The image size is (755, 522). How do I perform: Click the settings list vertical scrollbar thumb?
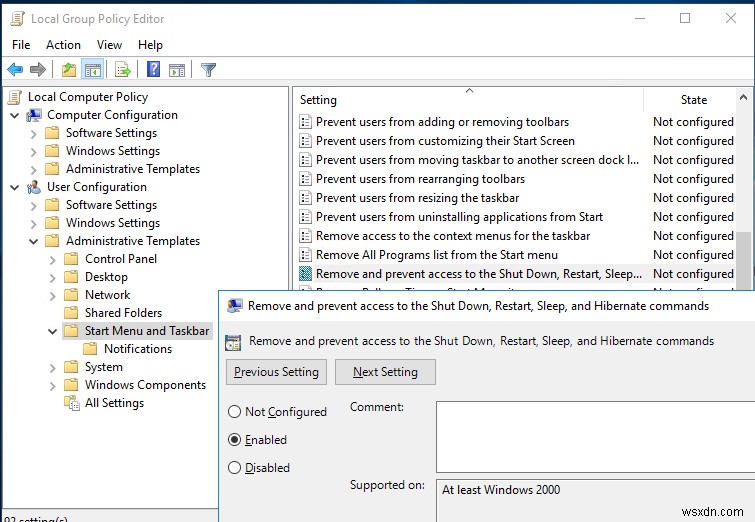pos(743,260)
